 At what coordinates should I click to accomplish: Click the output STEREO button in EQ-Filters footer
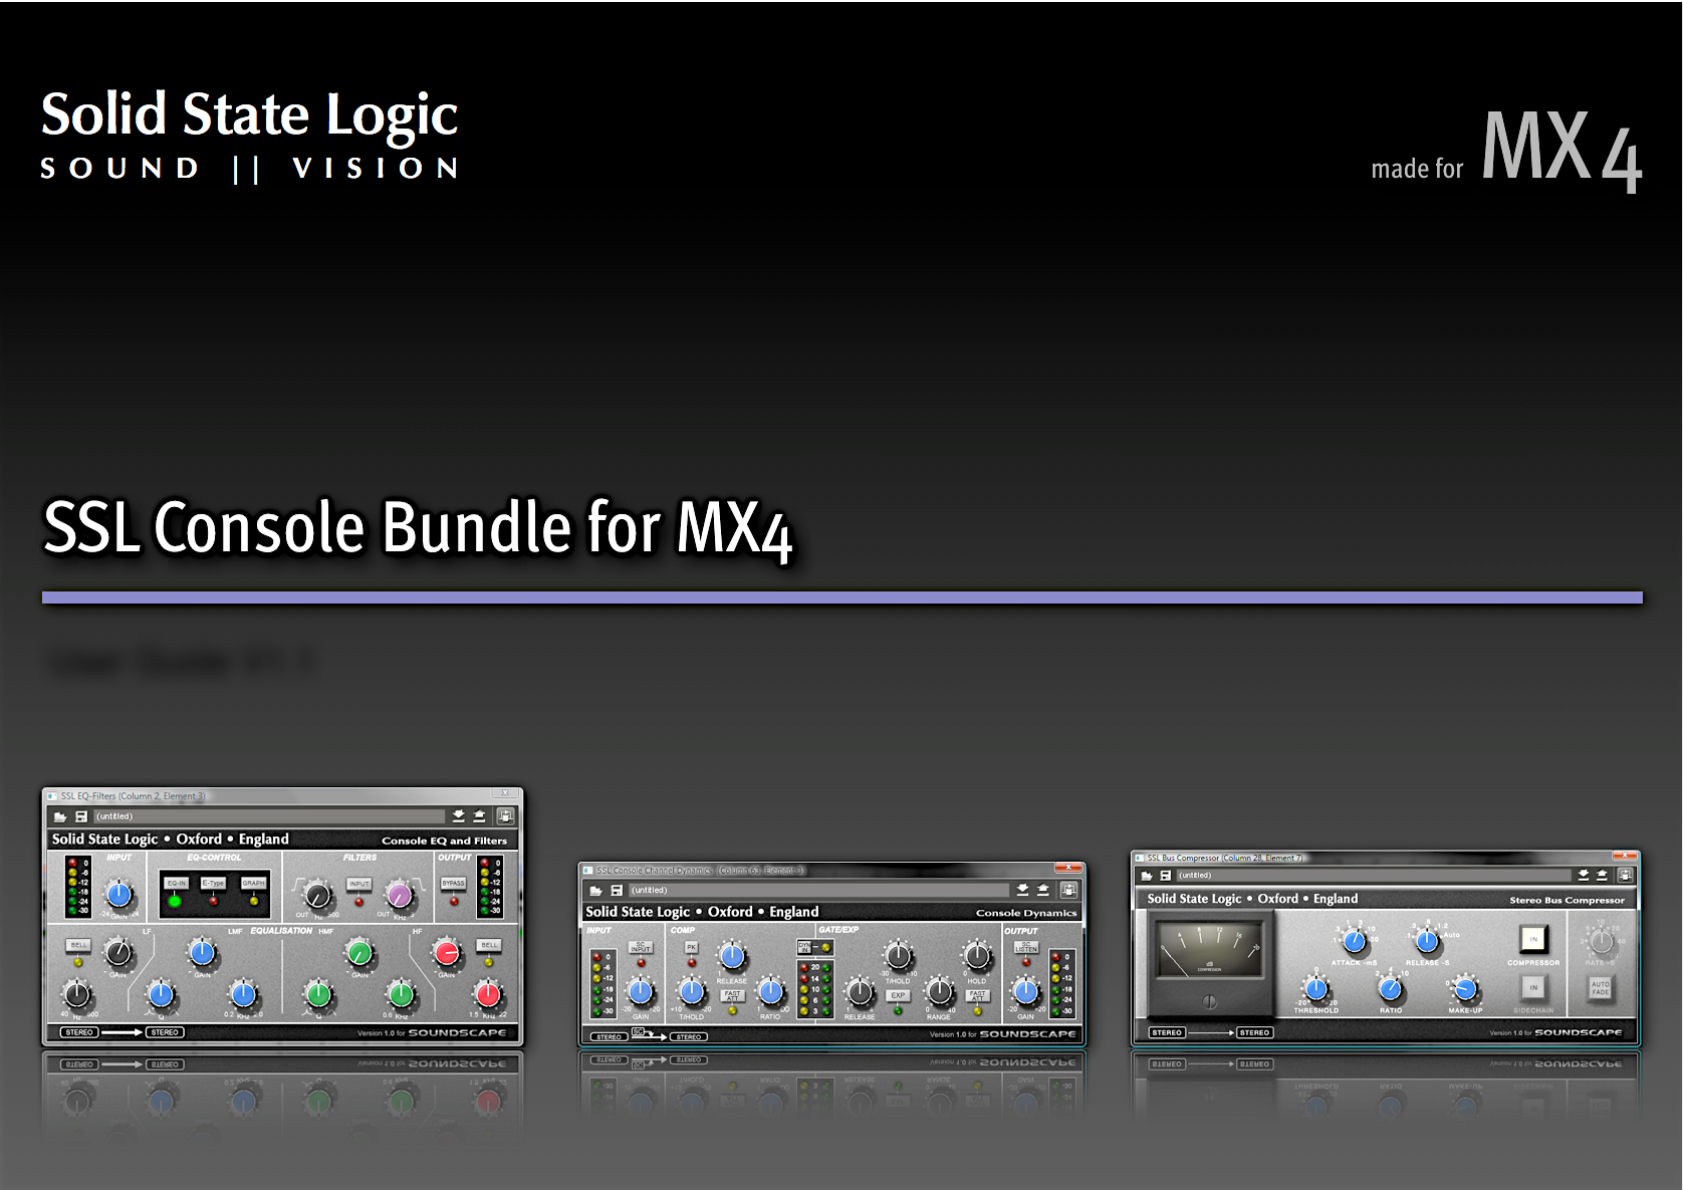(x=165, y=1033)
